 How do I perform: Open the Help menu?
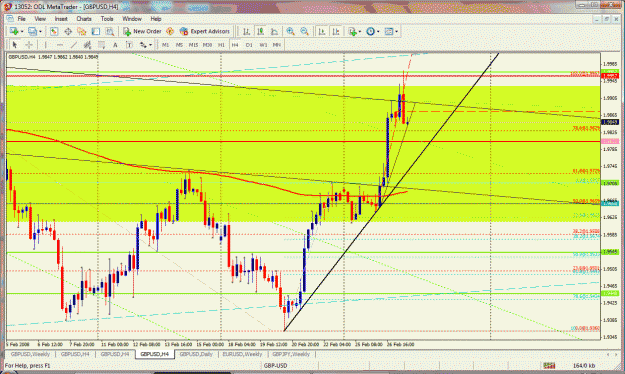156,19
